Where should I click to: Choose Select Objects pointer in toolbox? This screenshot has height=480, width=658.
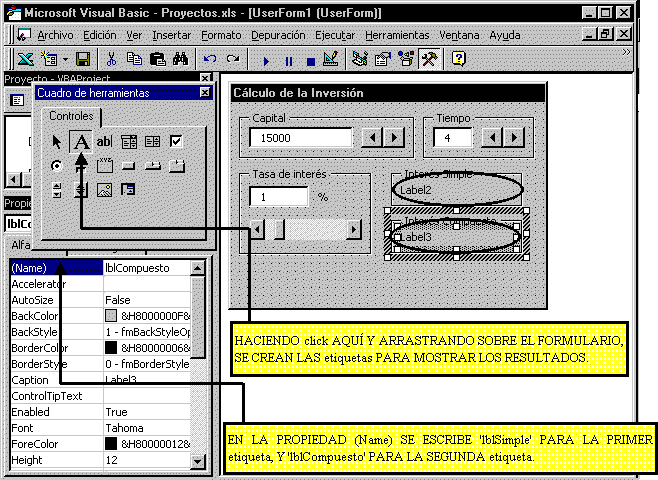click(57, 142)
